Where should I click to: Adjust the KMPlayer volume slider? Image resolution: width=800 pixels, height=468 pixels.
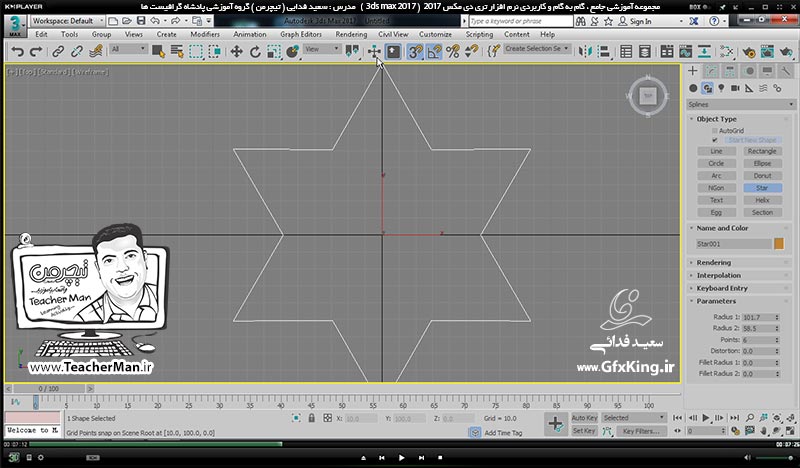[776, 458]
